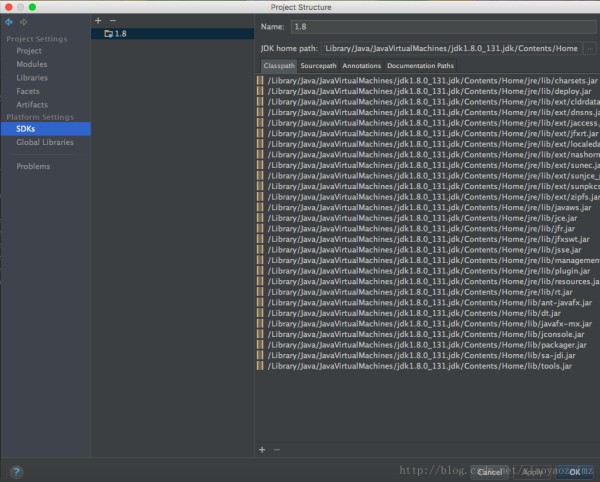Click jar icon beside jce.jar

pos(260,218)
